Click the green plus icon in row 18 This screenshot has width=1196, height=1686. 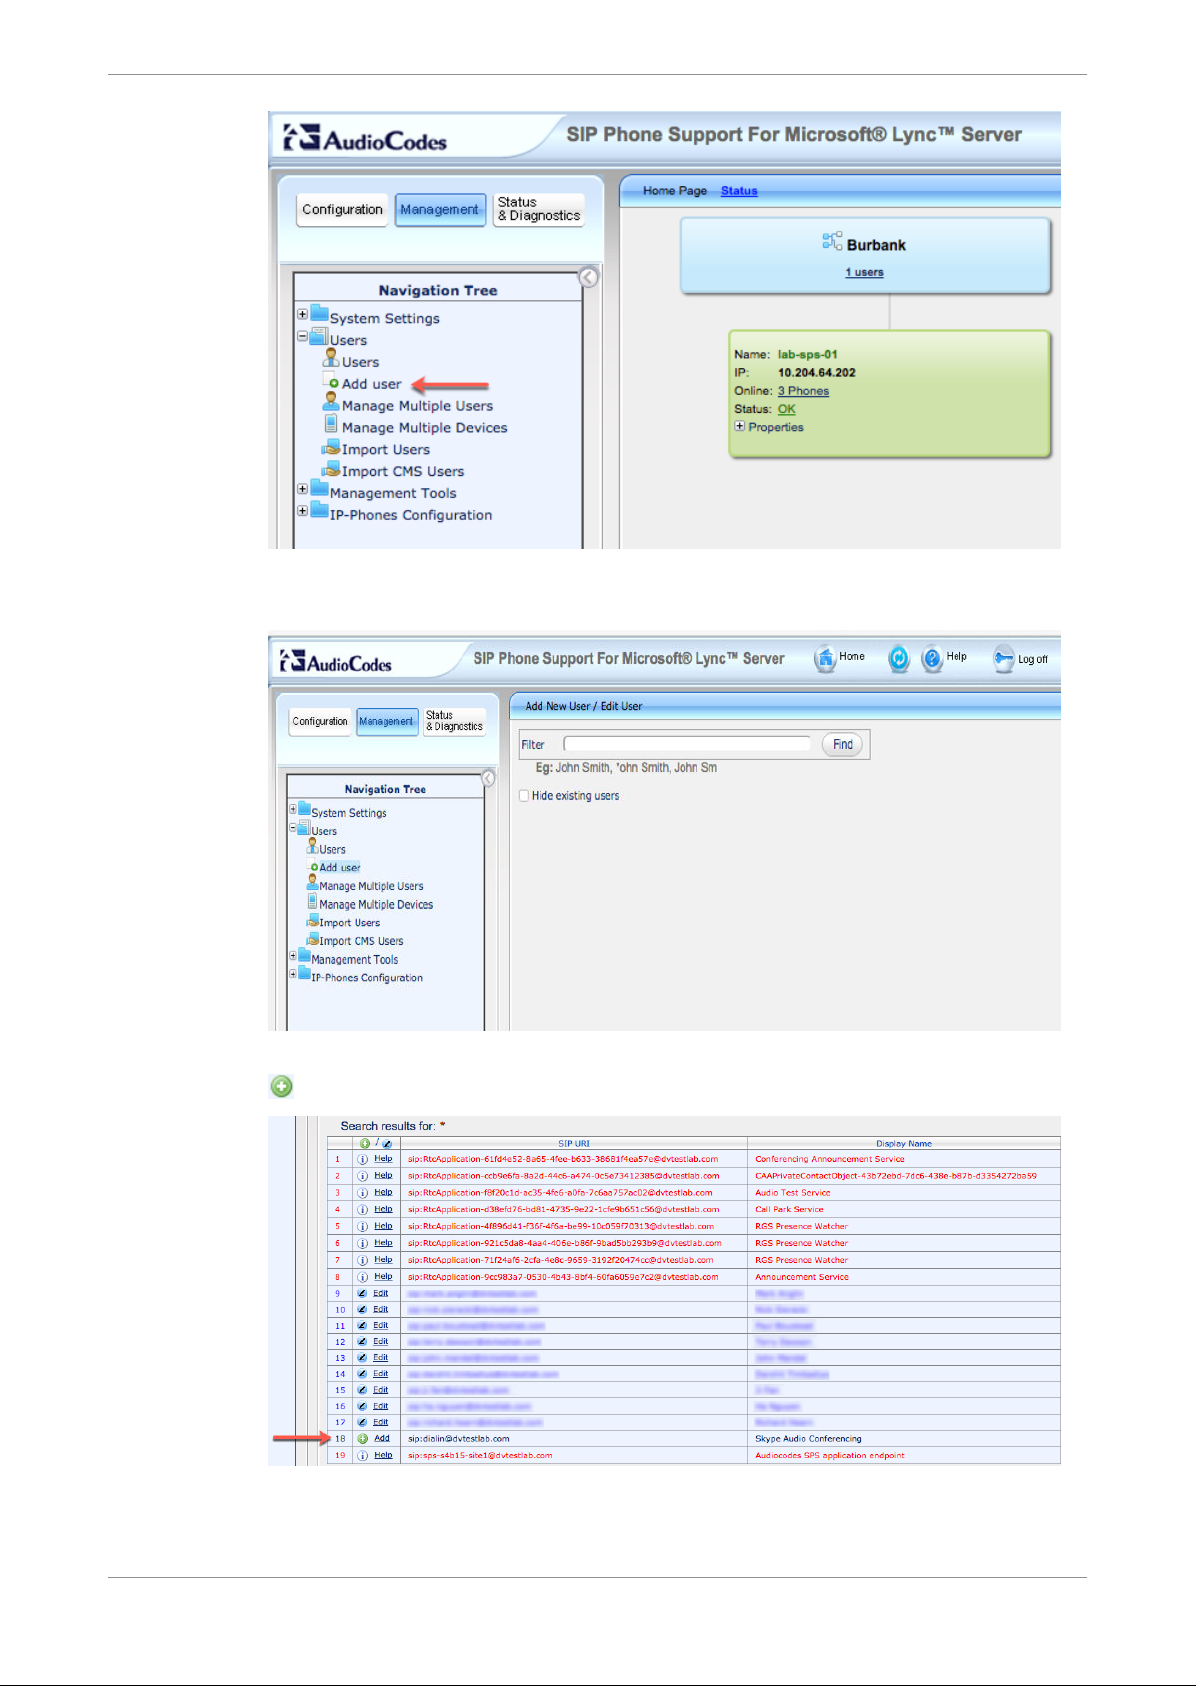(x=363, y=1439)
